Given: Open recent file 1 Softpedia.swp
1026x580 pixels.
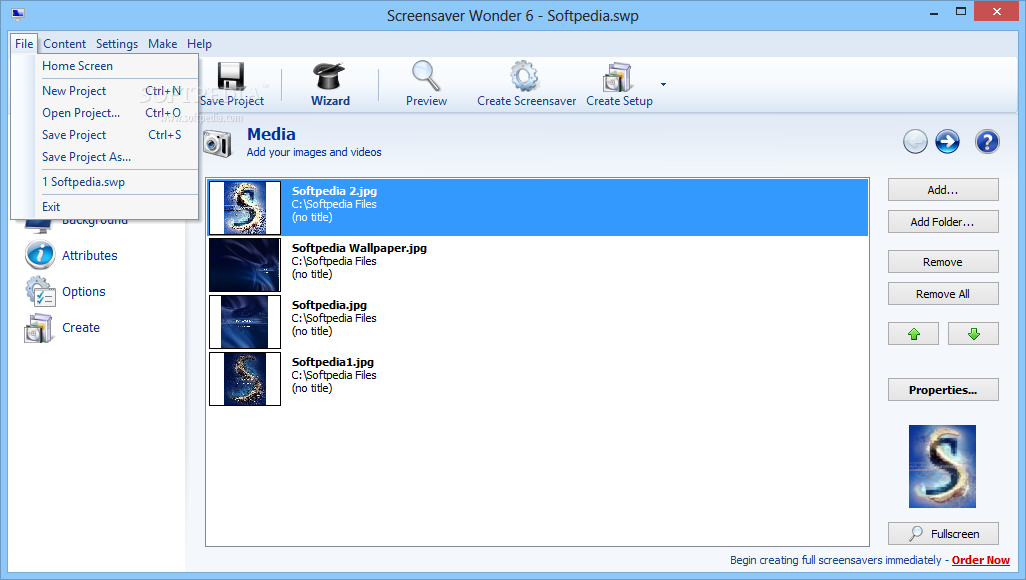Looking at the screenshot, I should point(105,182).
